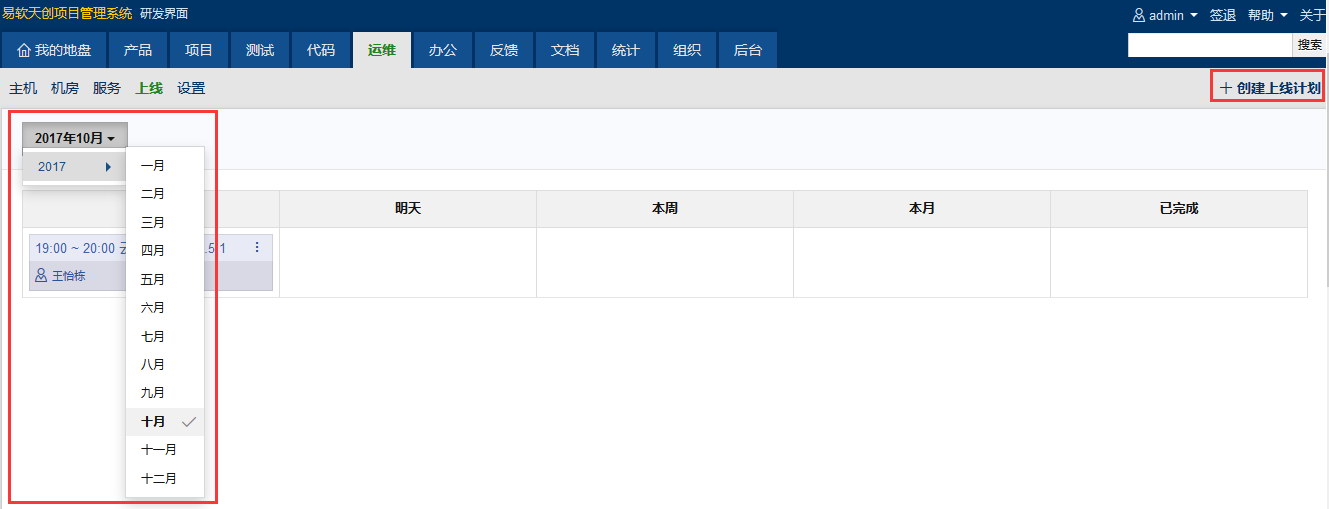Expand the 2017年10月 date dropdown
This screenshot has width=1329, height=509.
75,139
